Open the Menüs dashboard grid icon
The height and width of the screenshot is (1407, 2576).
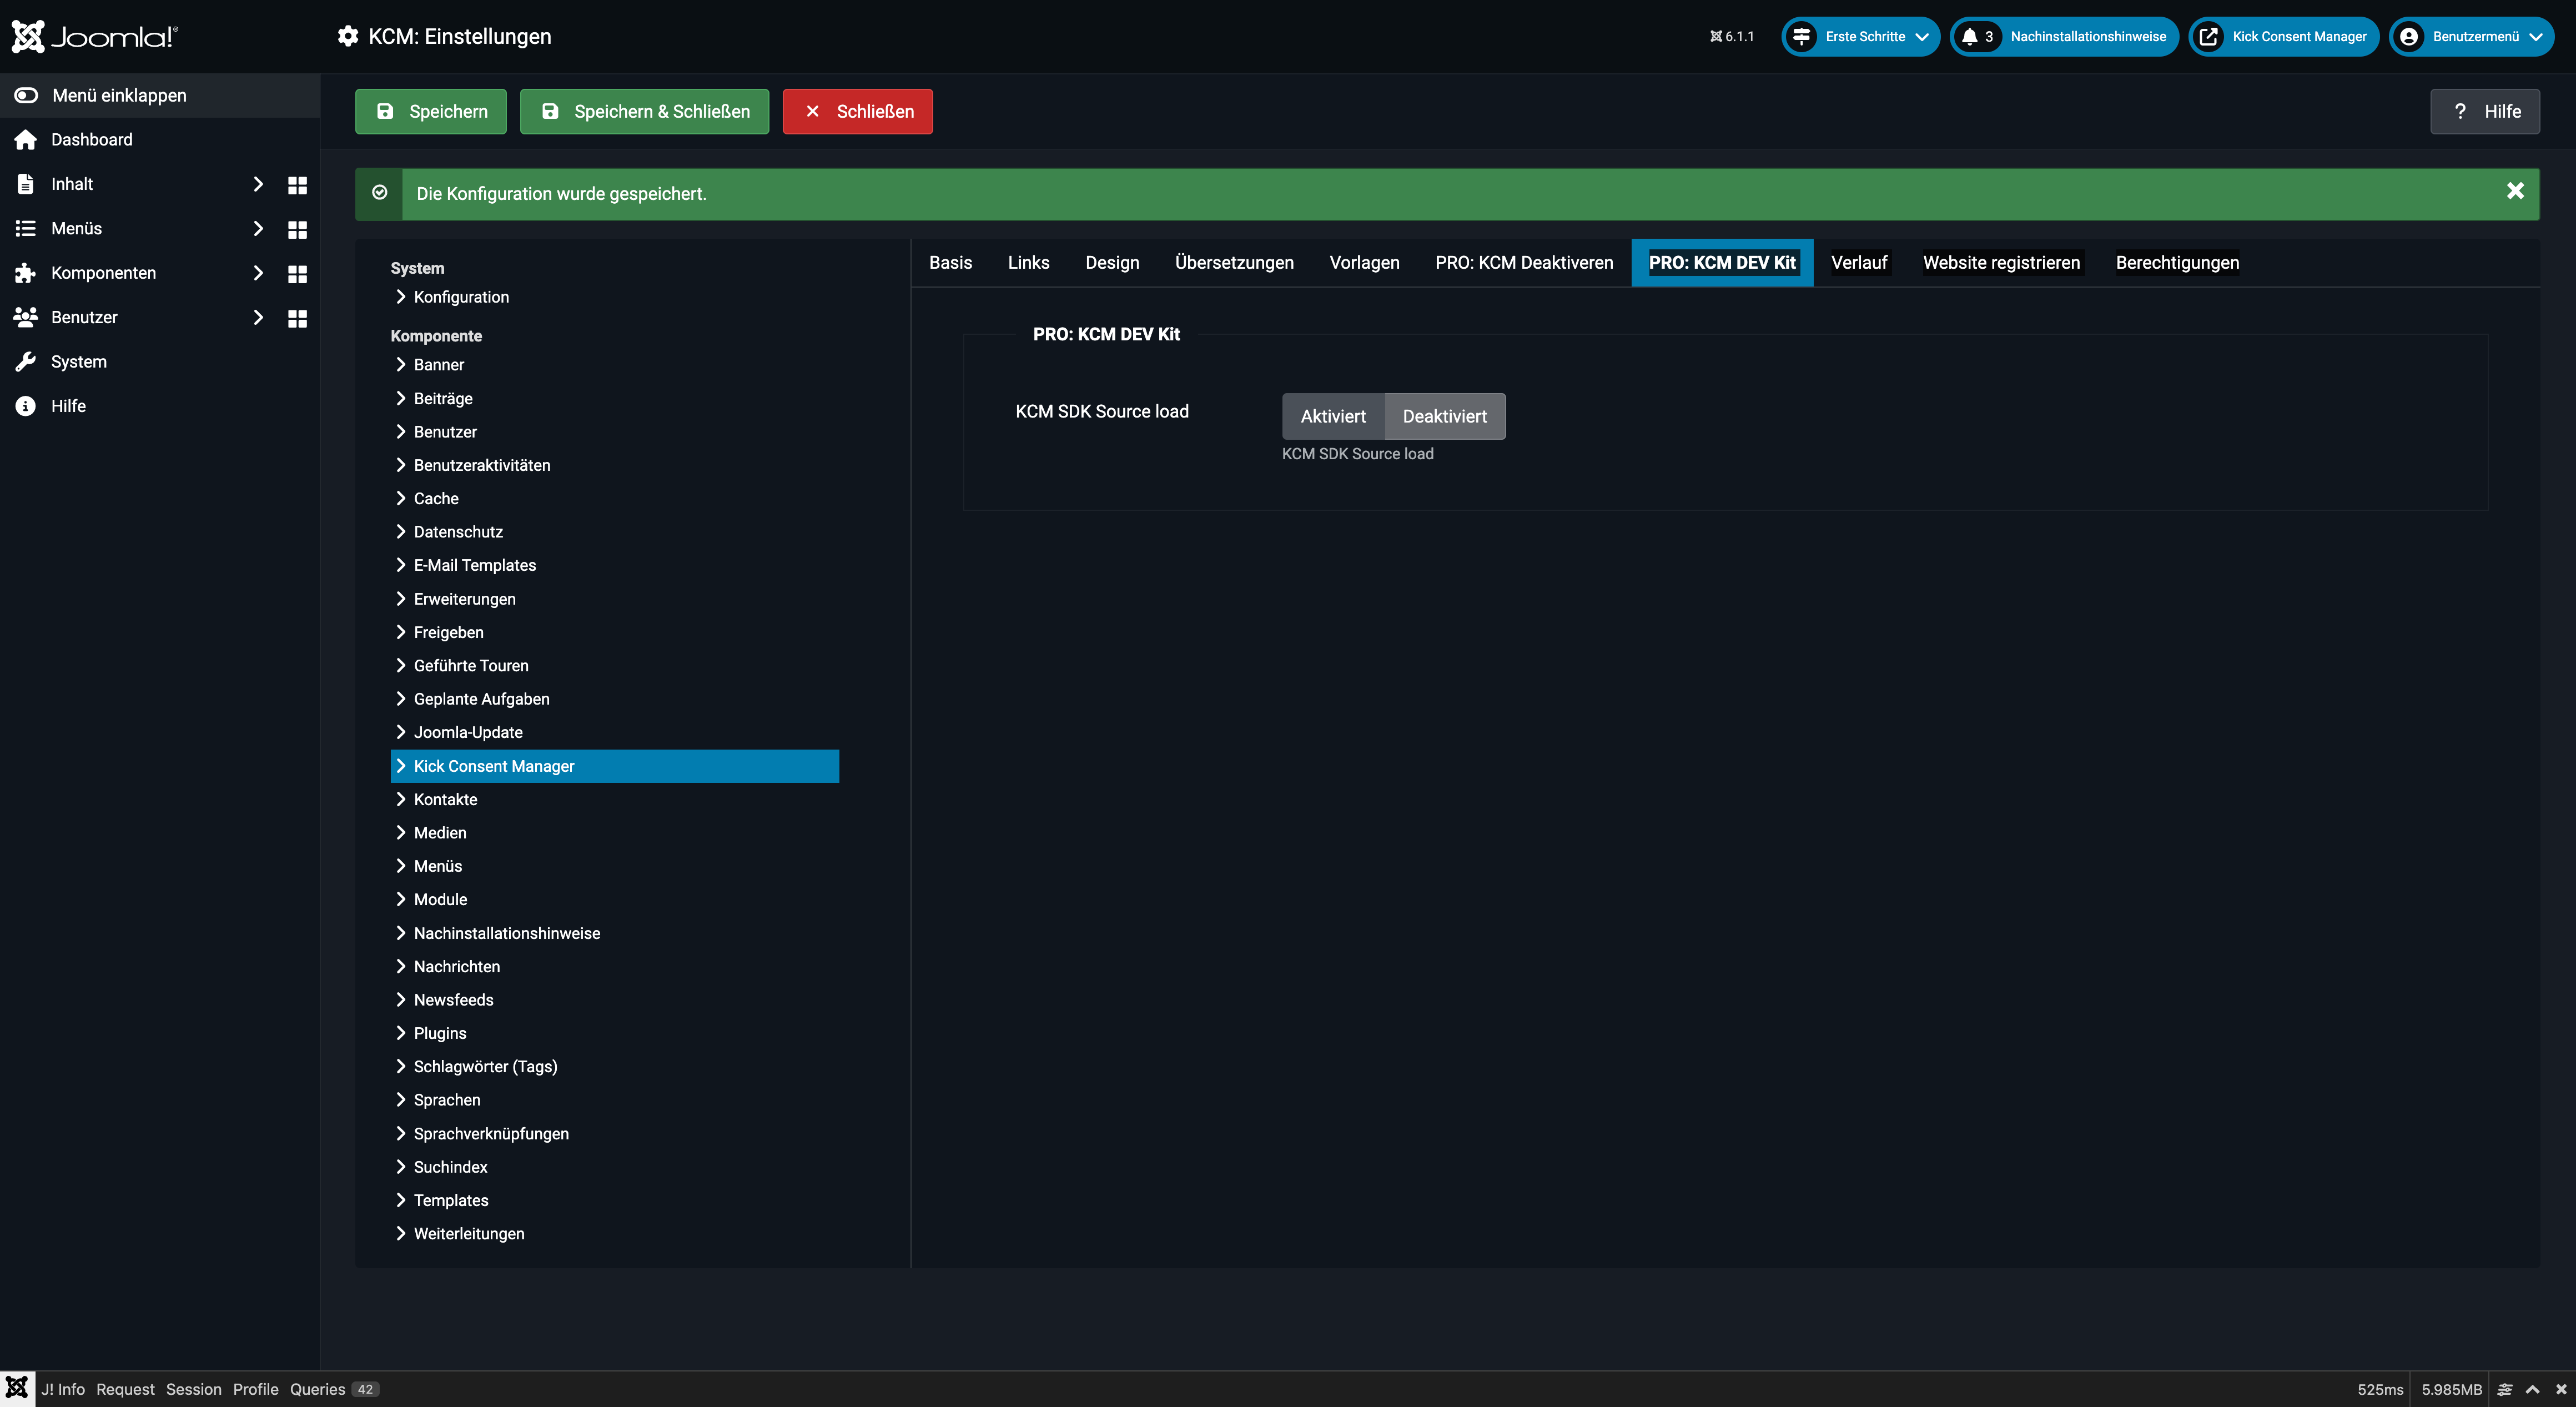tap(297, 229)
